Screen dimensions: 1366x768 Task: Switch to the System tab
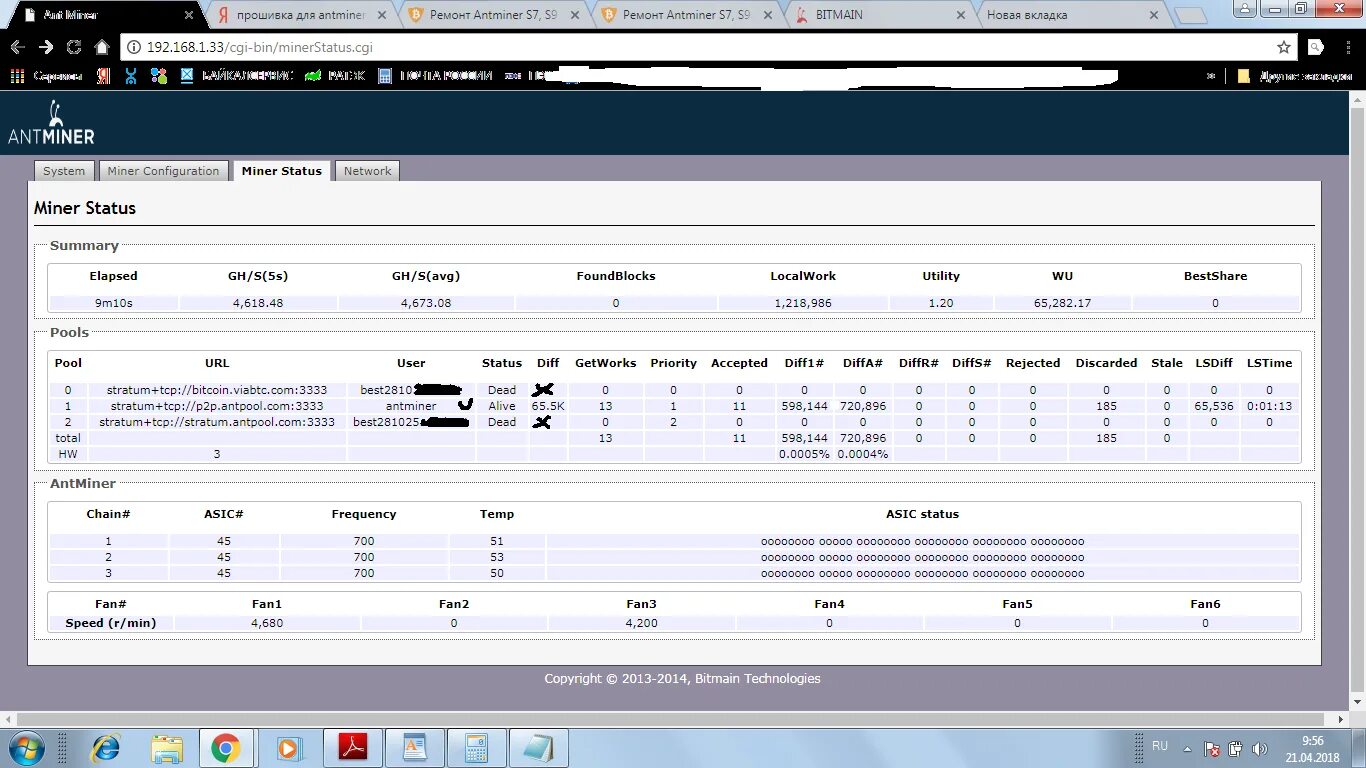tap(64, 171)
